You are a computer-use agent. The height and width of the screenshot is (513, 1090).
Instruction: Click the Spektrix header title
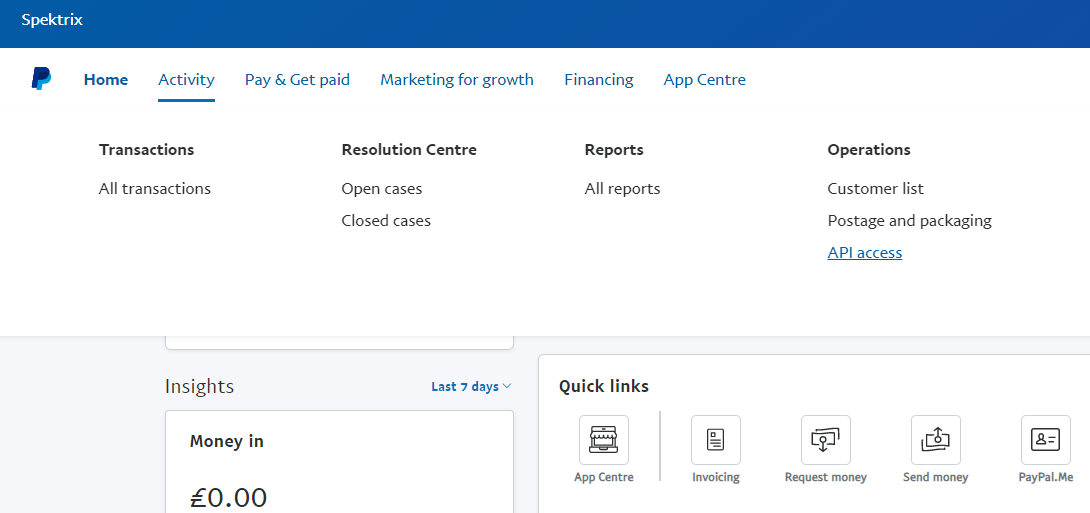(52, 20)
